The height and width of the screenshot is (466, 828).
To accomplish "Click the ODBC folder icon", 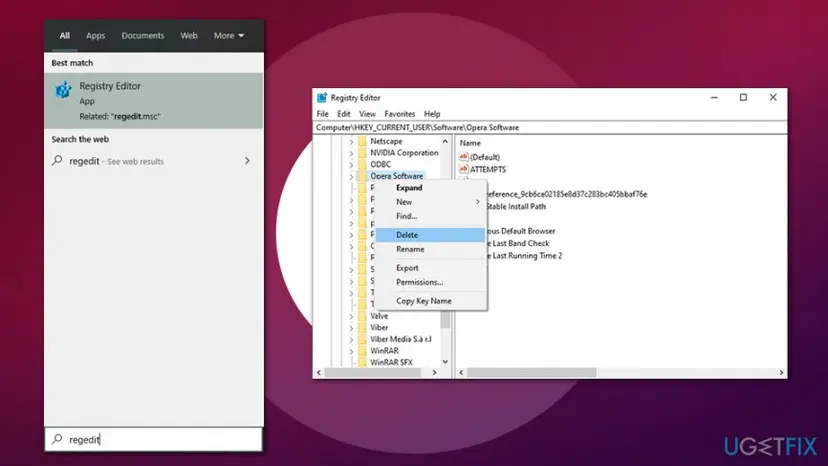I will [362, 164].
